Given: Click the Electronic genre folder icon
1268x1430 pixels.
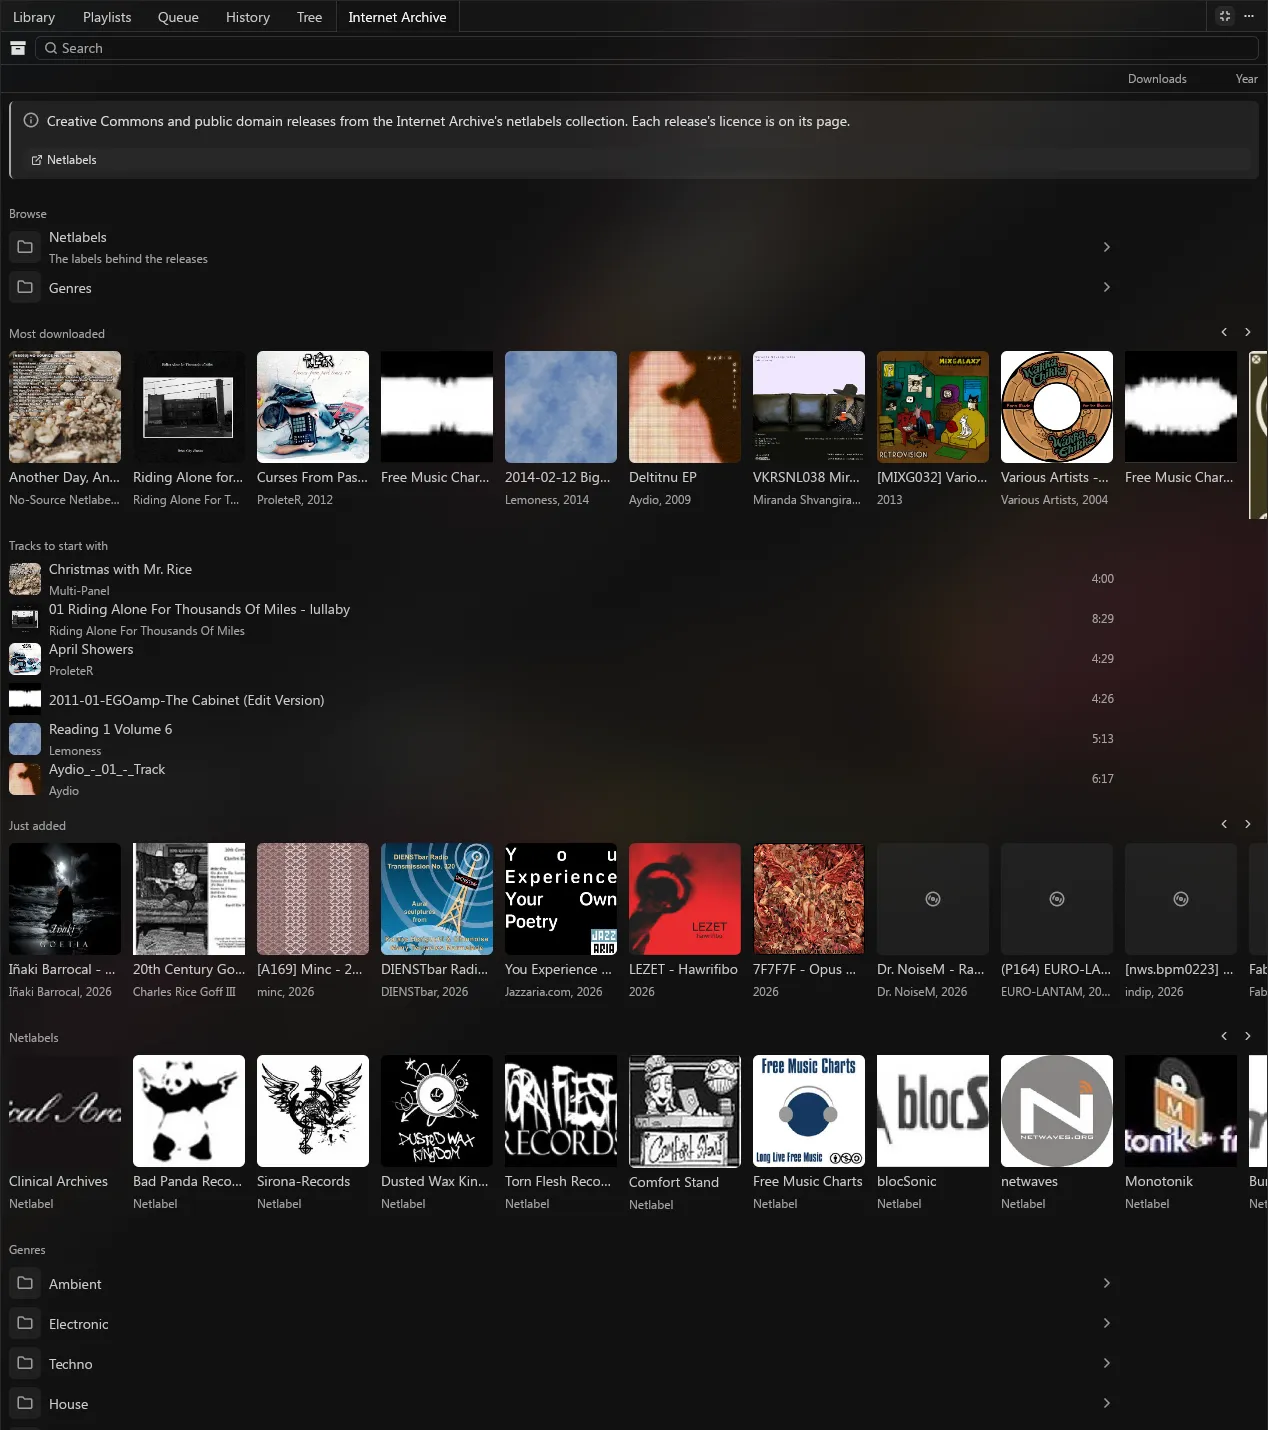Looking at the screenshot, I should coord(25,1323).
